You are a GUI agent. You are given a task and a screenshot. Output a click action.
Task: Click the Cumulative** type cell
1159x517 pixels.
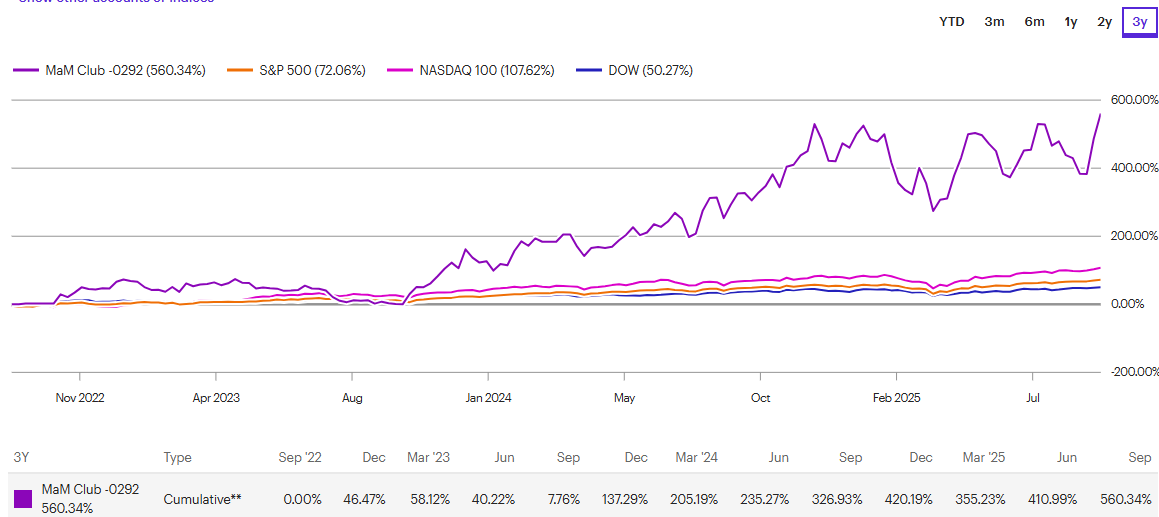click(203, 498)
